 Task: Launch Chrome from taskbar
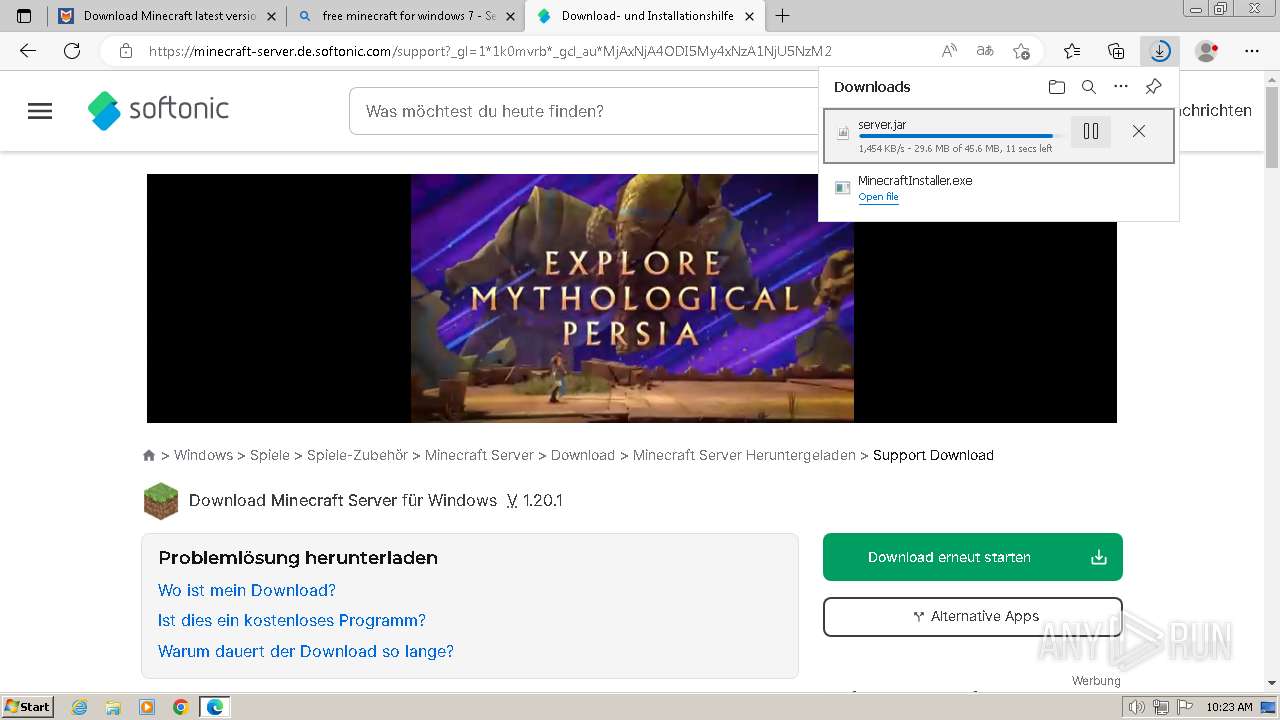click(x=181, y=707)
